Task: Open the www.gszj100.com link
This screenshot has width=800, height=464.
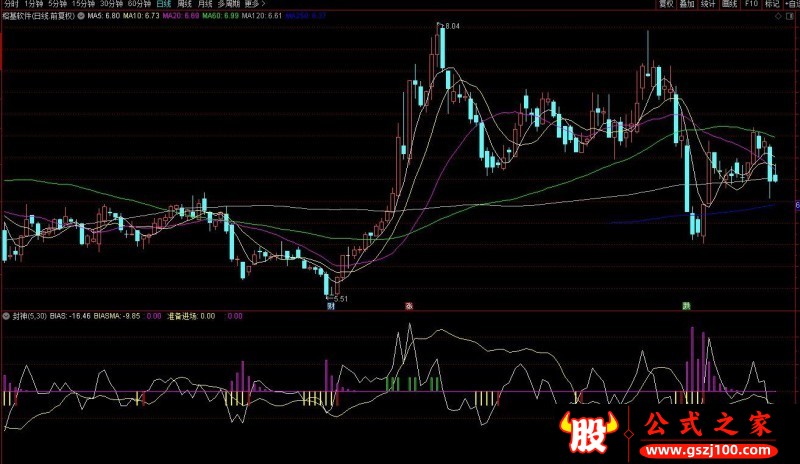Action: coord(708,450)
